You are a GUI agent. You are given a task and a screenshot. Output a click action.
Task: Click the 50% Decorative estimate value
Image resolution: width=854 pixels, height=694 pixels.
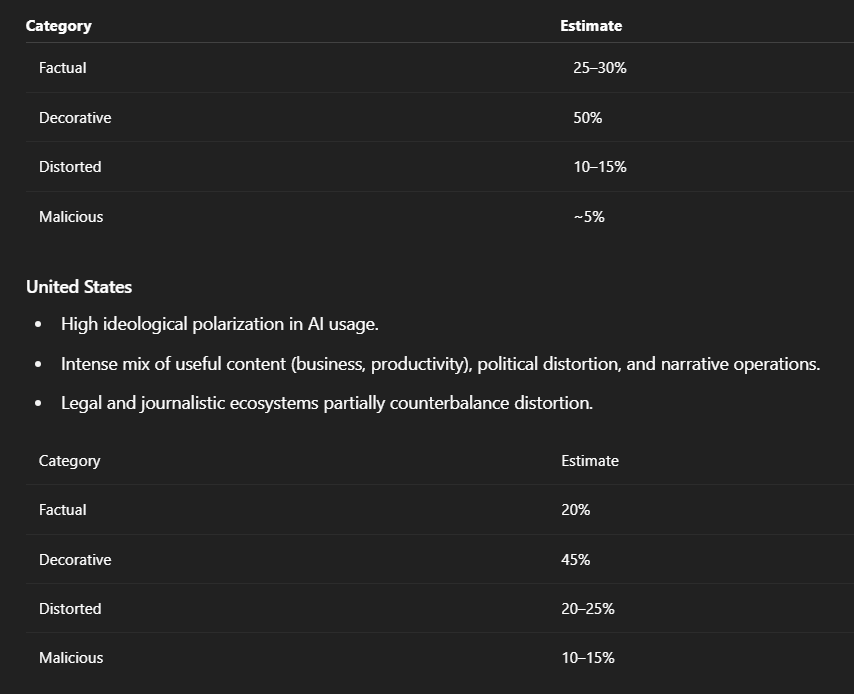[588, 118]
